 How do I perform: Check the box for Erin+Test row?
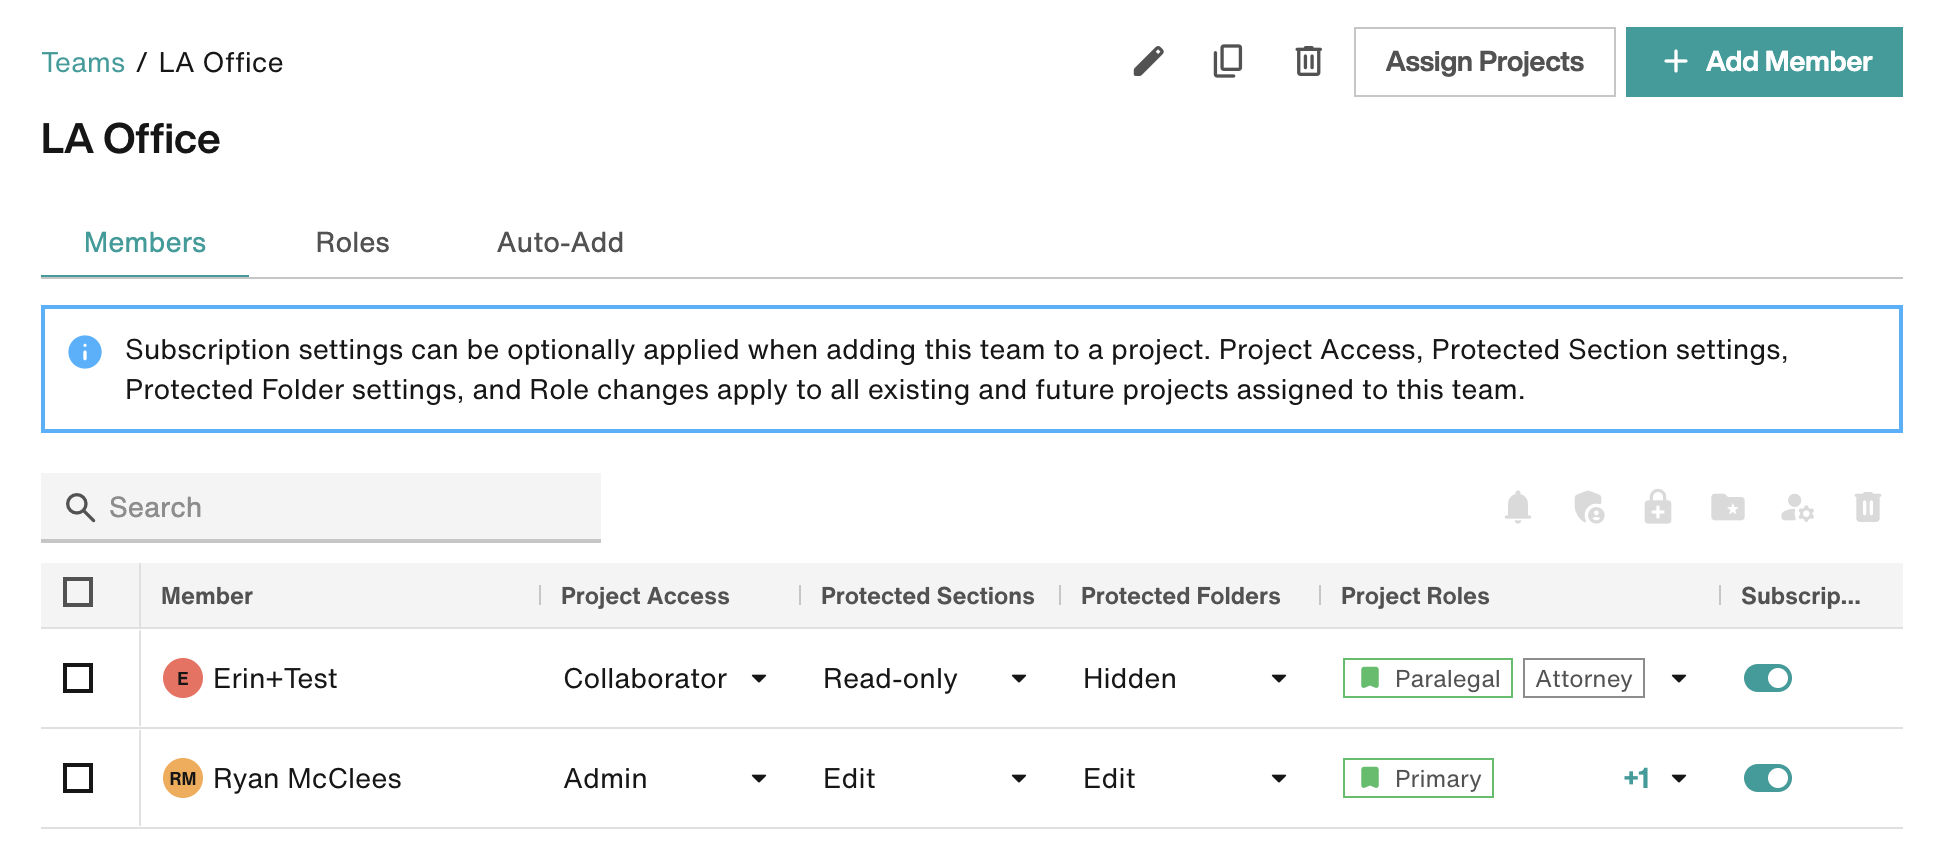78,678
